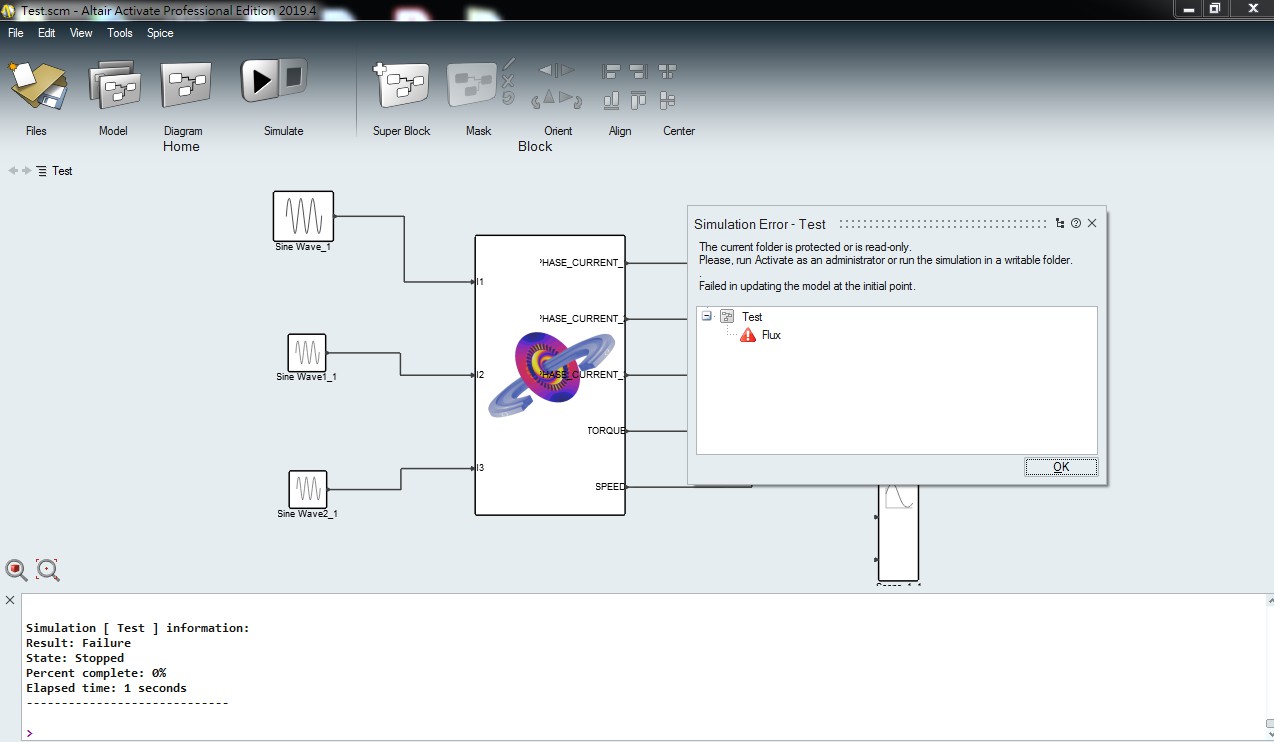Close the output console panel

(x=10, y=600)
